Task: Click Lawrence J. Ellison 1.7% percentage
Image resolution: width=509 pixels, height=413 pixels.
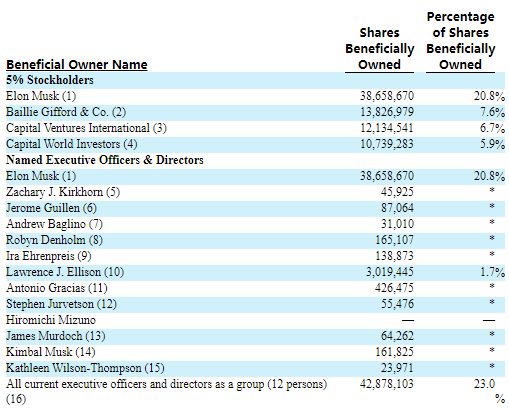Action: point(492,272)
